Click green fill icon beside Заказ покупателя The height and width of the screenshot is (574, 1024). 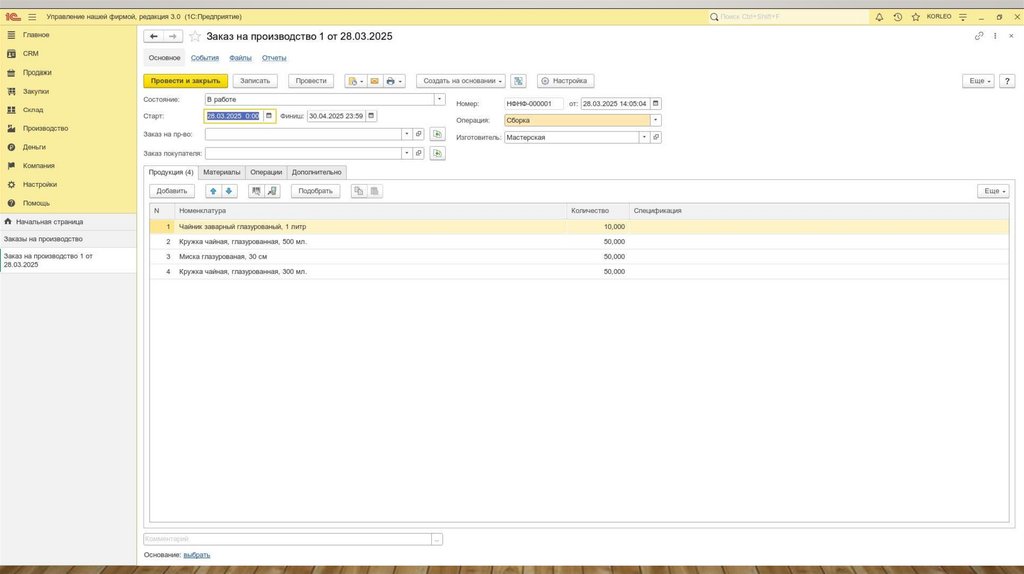pos(438,153)
